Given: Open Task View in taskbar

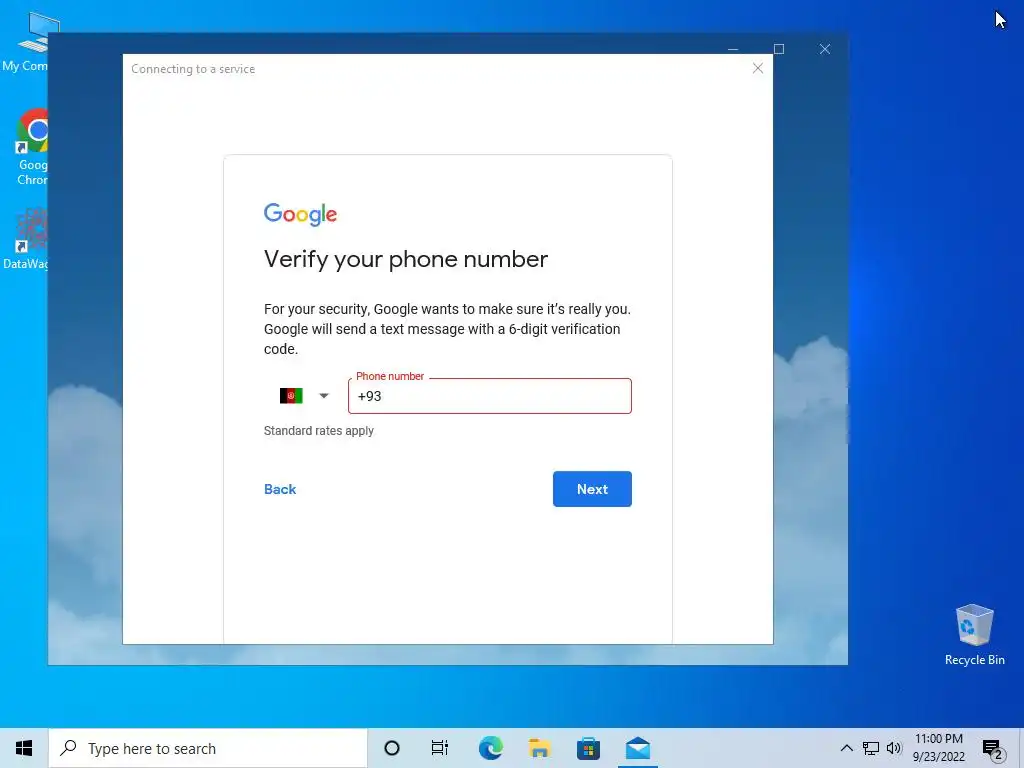Looking at the screenshot, I should (x=440, y=748).
